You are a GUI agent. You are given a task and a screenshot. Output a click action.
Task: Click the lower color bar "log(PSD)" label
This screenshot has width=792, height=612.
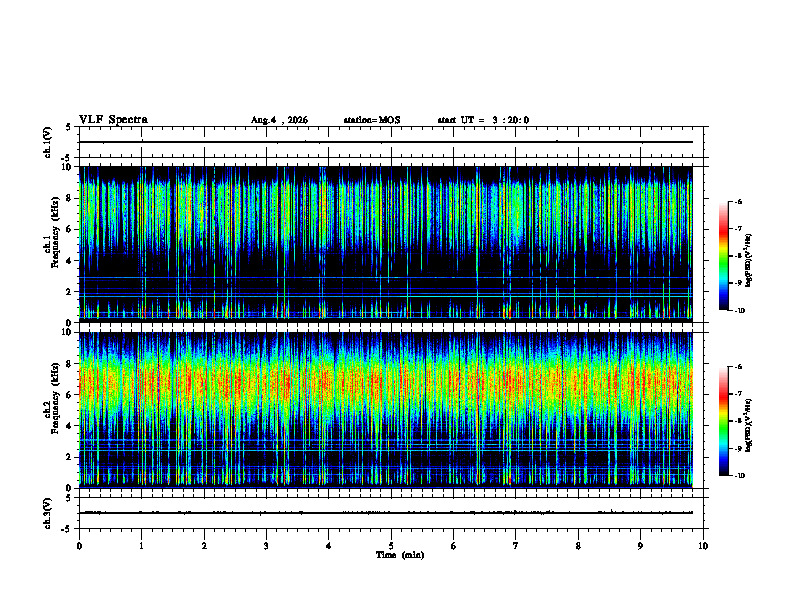click(x=749, y=425)
